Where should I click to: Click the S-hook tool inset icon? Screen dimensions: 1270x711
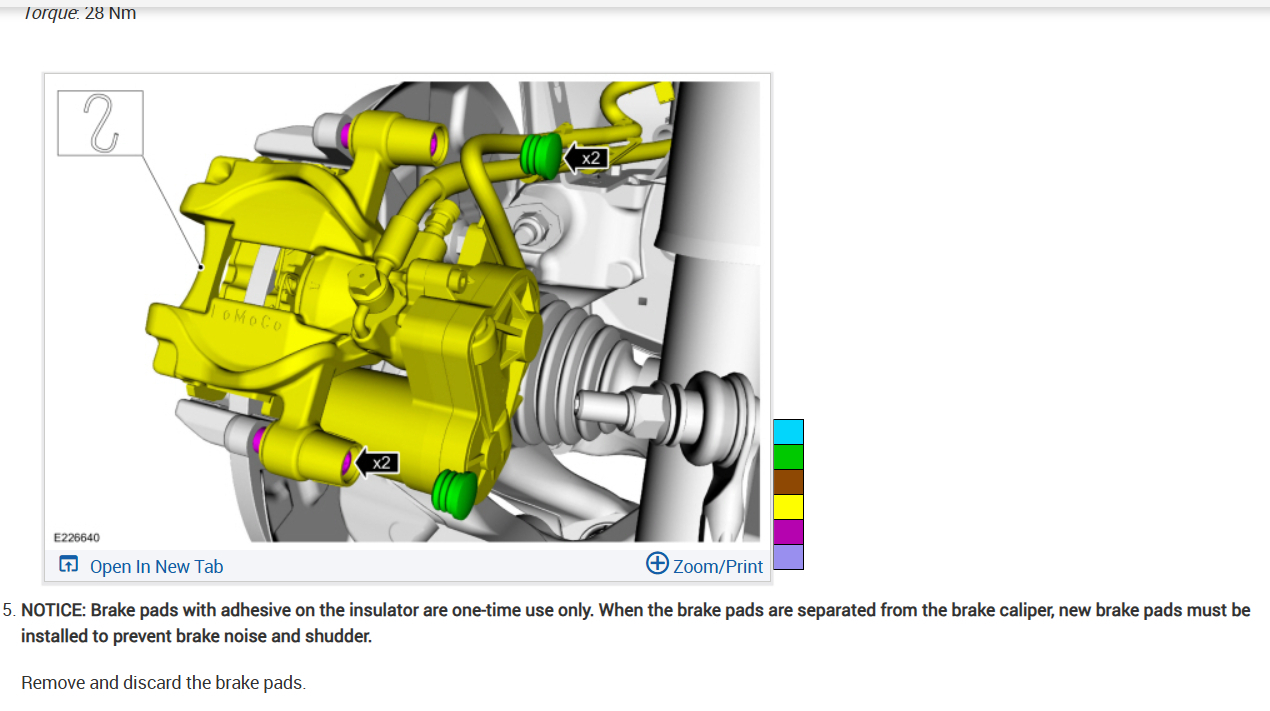[x=100, y=123]
